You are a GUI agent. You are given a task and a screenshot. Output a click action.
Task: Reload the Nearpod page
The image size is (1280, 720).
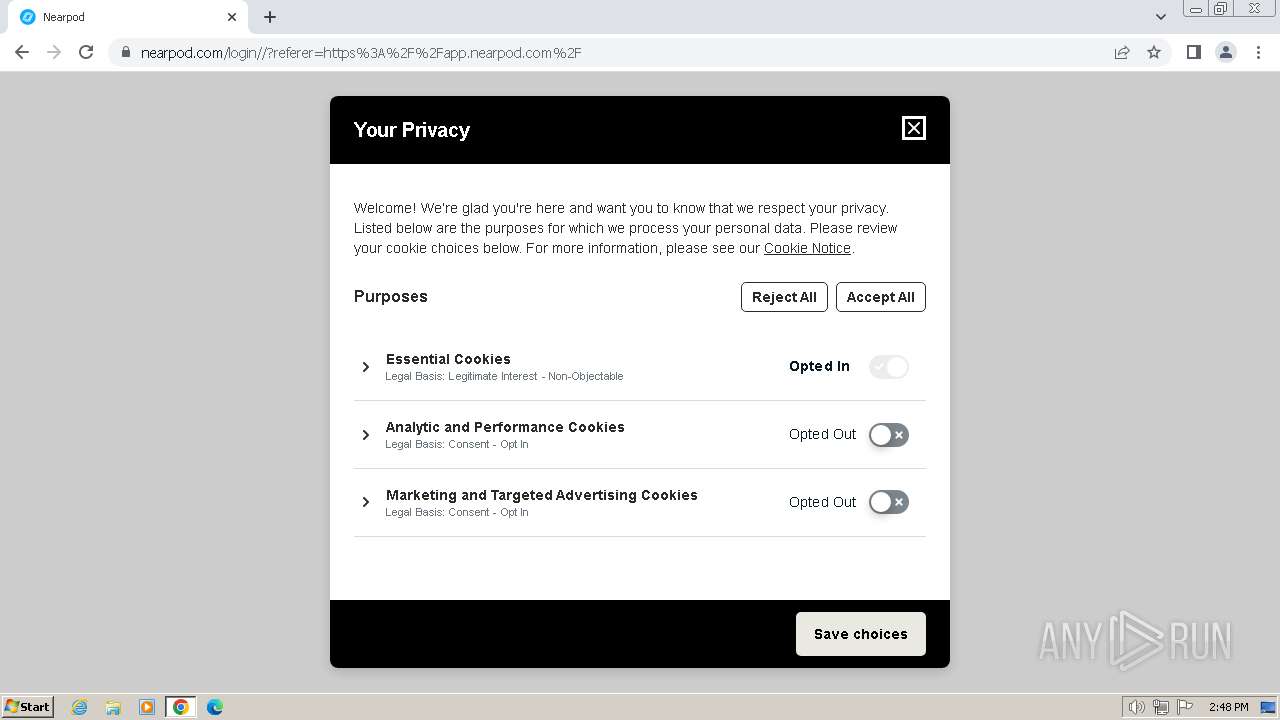coord(86,52)
